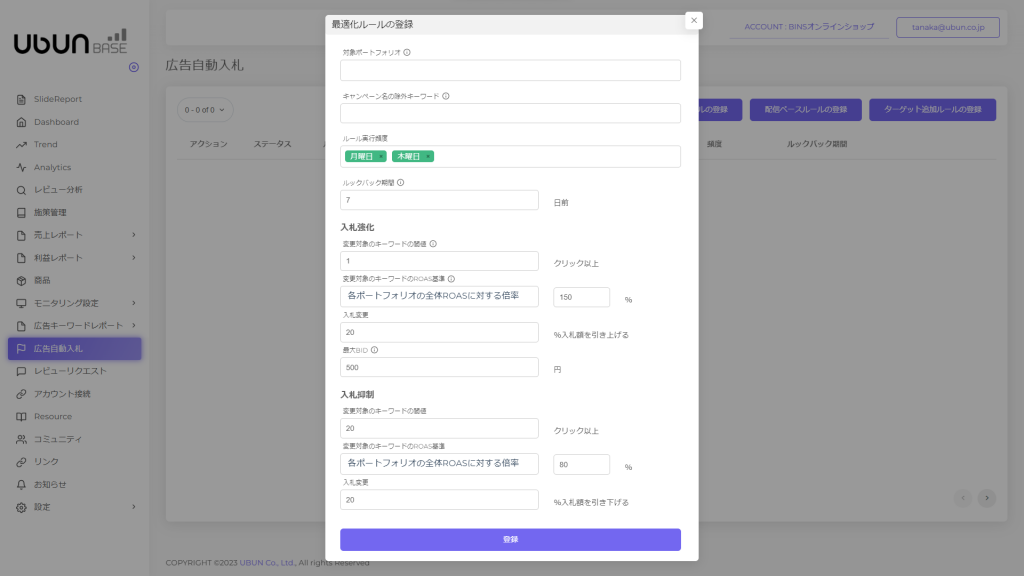The image size is (1024, 576).
Task: Focus the 最大BID field showing 500
Action: [x=439, y=367]
